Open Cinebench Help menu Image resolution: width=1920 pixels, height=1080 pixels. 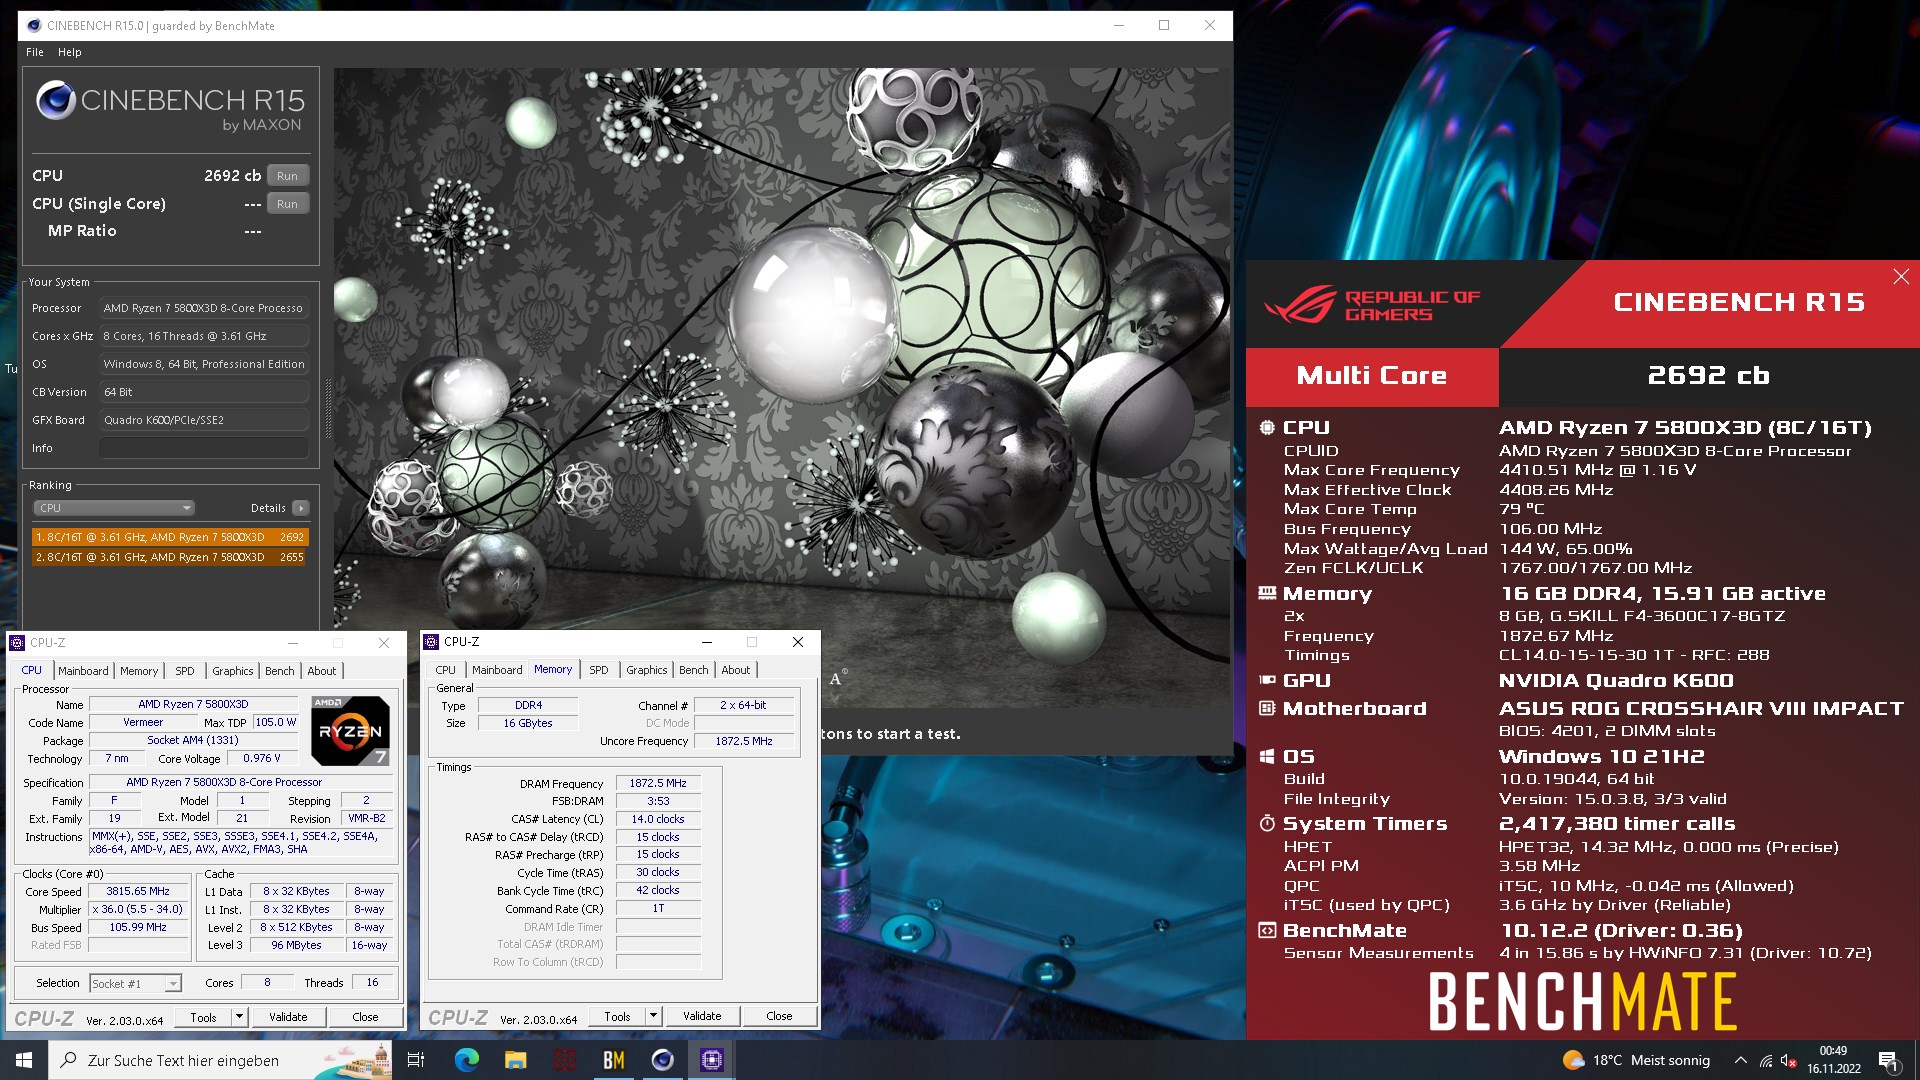point(69,52)
